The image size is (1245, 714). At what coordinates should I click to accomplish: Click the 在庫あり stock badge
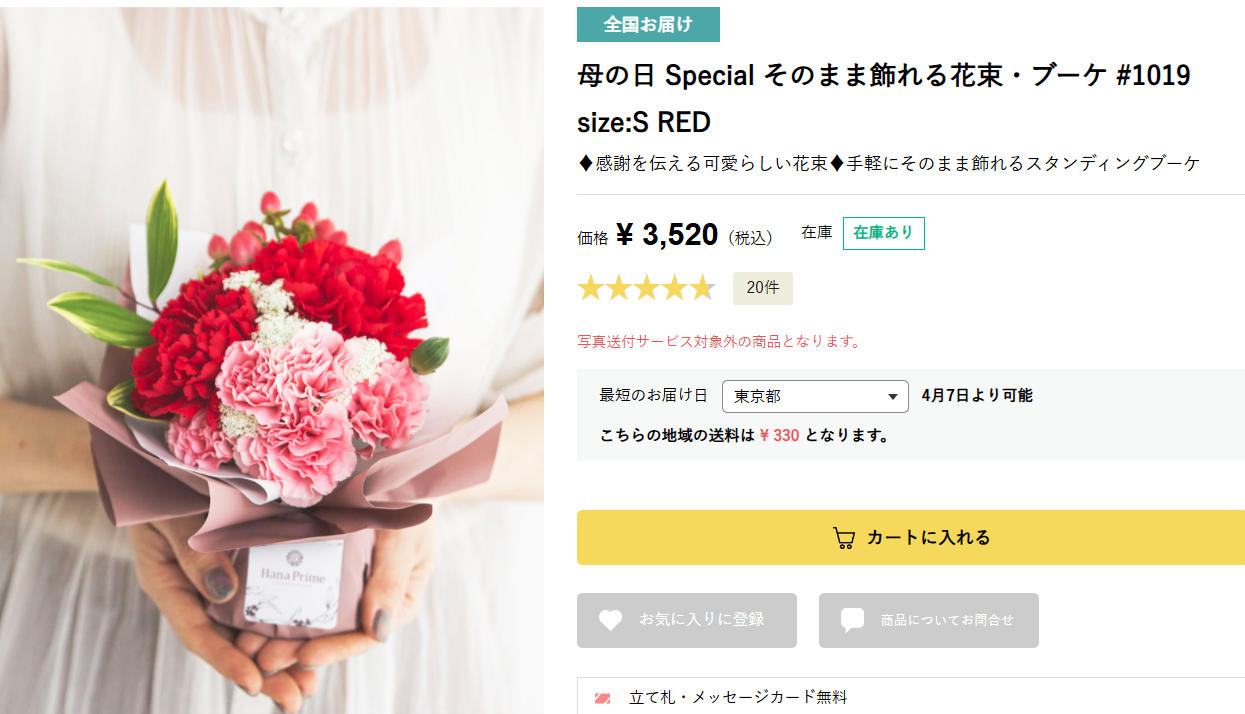(x=884, y=233)
